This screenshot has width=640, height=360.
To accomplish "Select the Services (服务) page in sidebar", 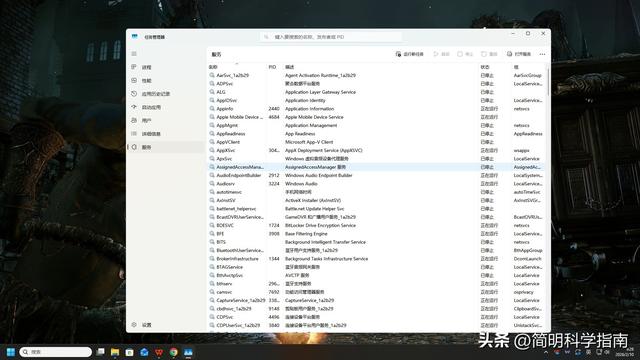I will pyautogui.click(x=166, y=147).
